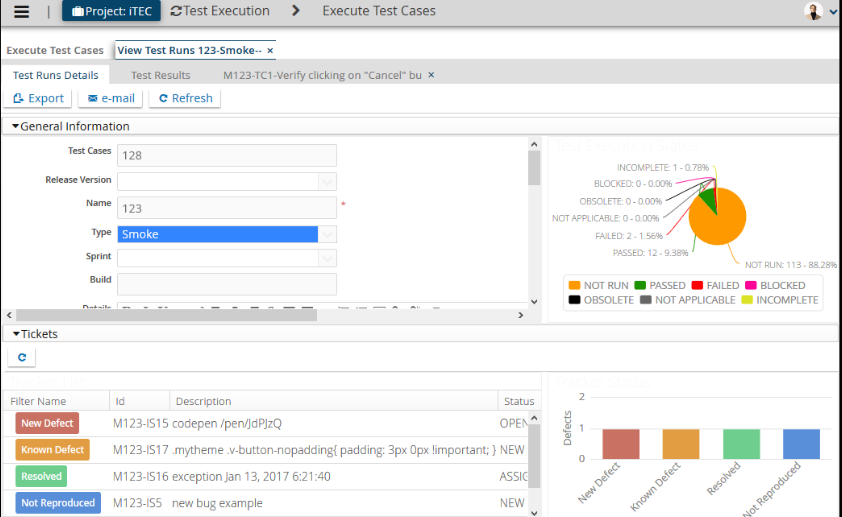Select ticket M123-IS17 mytheme row
Image resolution: width=842 pixels, height=517 pixels.
tap(266, 450)
